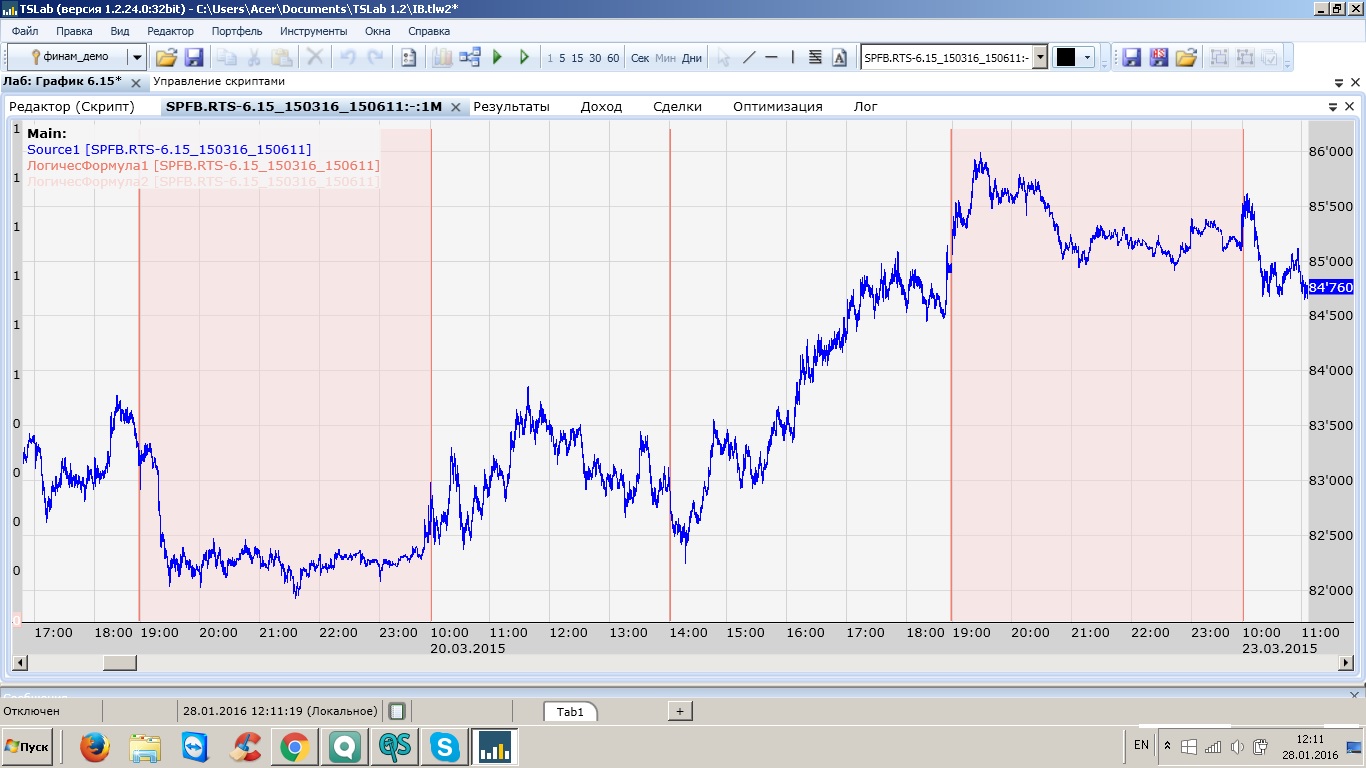The width and height of the screenshot is (1366, 768).
Task: Open the black color picker dropdown arrow
Action: 1087,57
